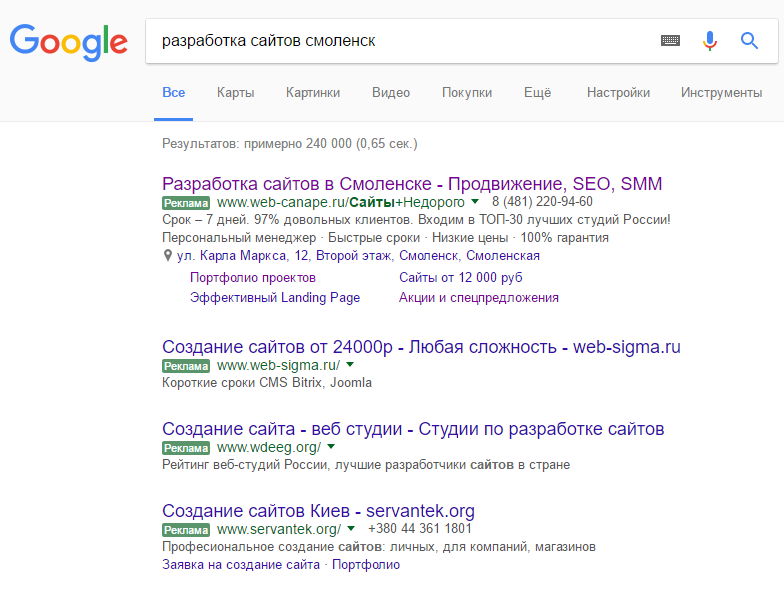This screenshot has width=784, height=592.
Task: Click Реклама badge for web-sigma.ru
Action: click(x=186, y=366)
